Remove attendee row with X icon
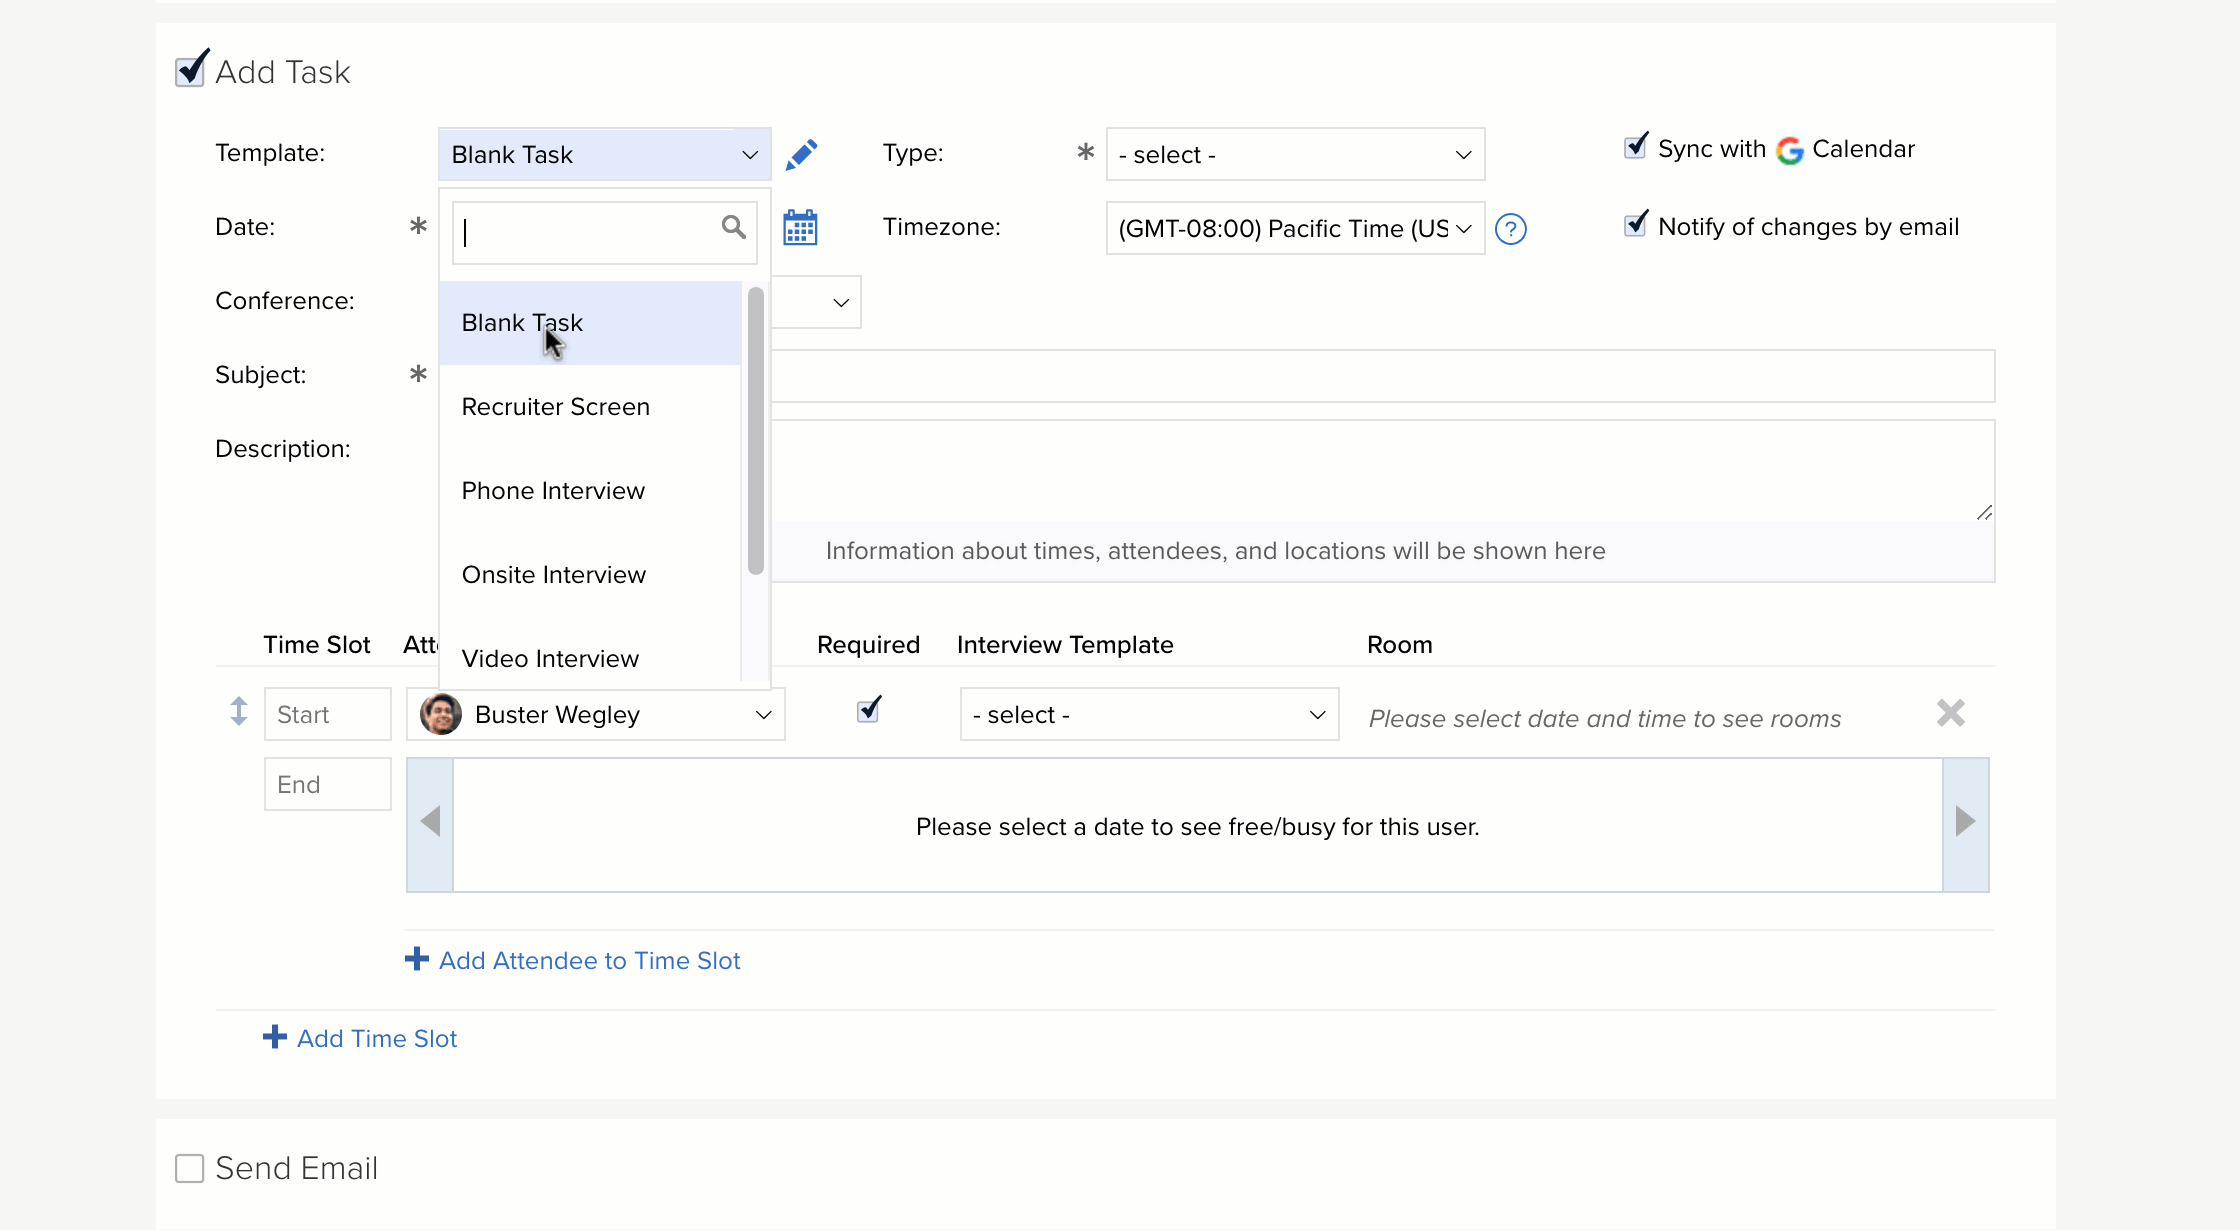Image resolution: width=2240 pixels, height=1230 pixels. 1950,713
